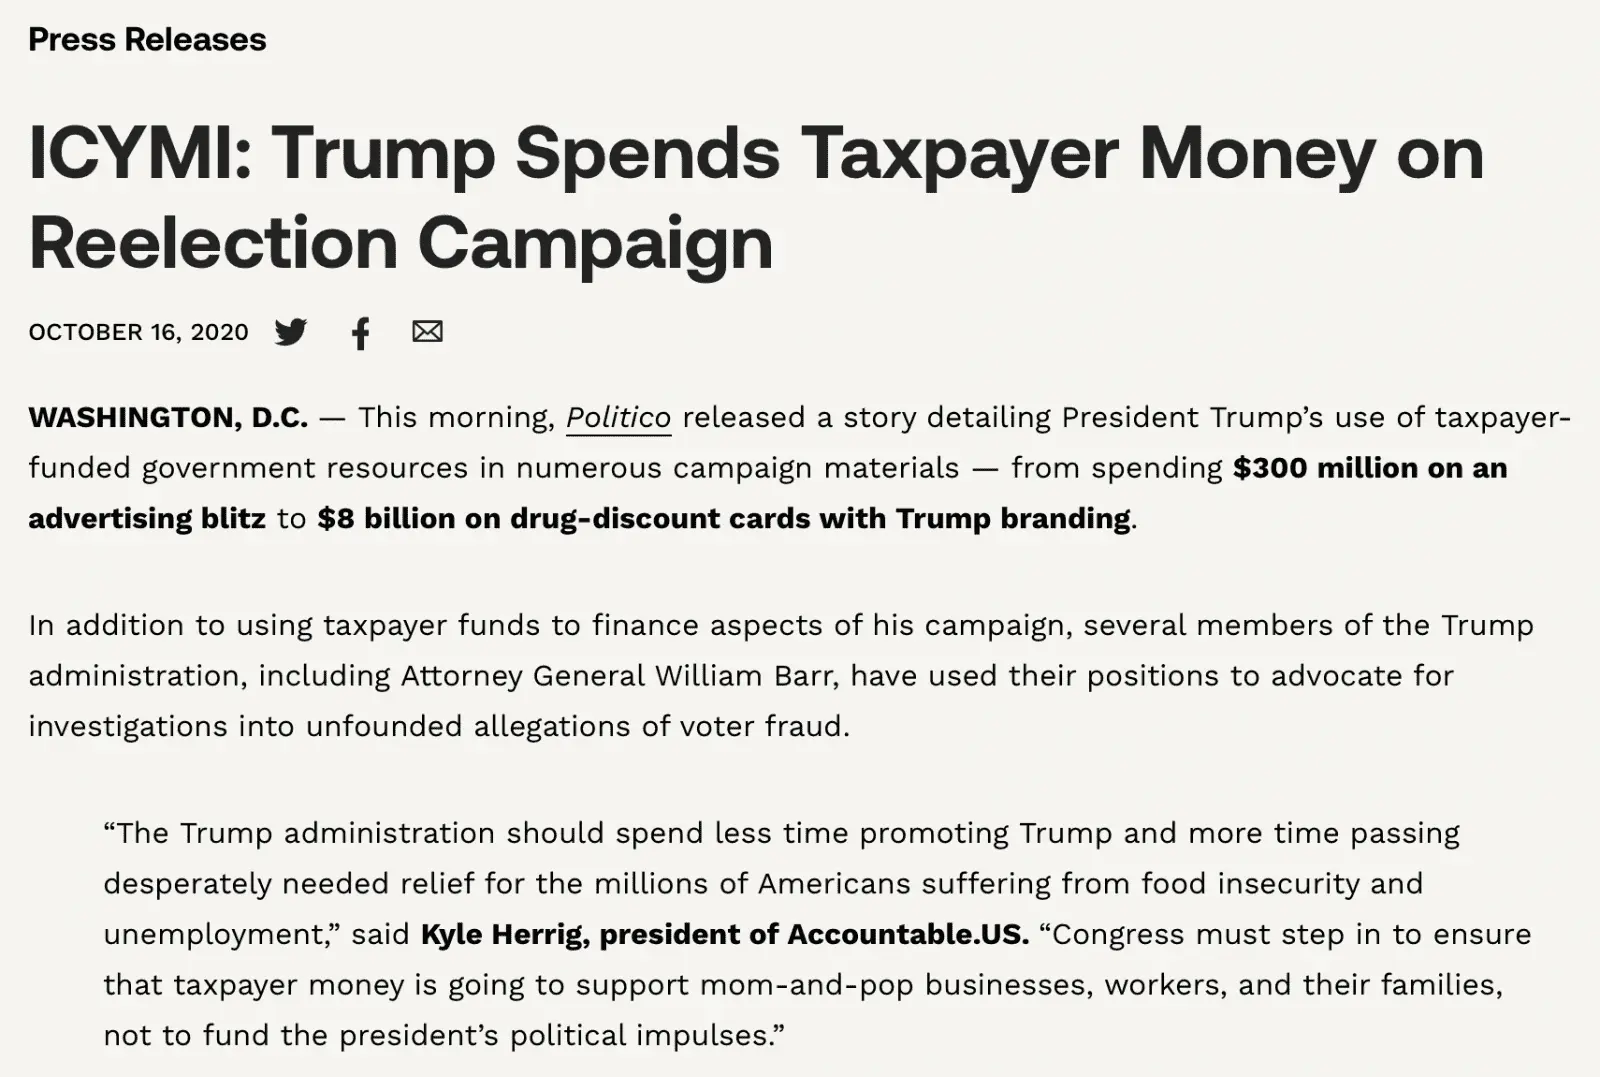Click the bold $8 billion drug-discount cards text

point(724,518)
